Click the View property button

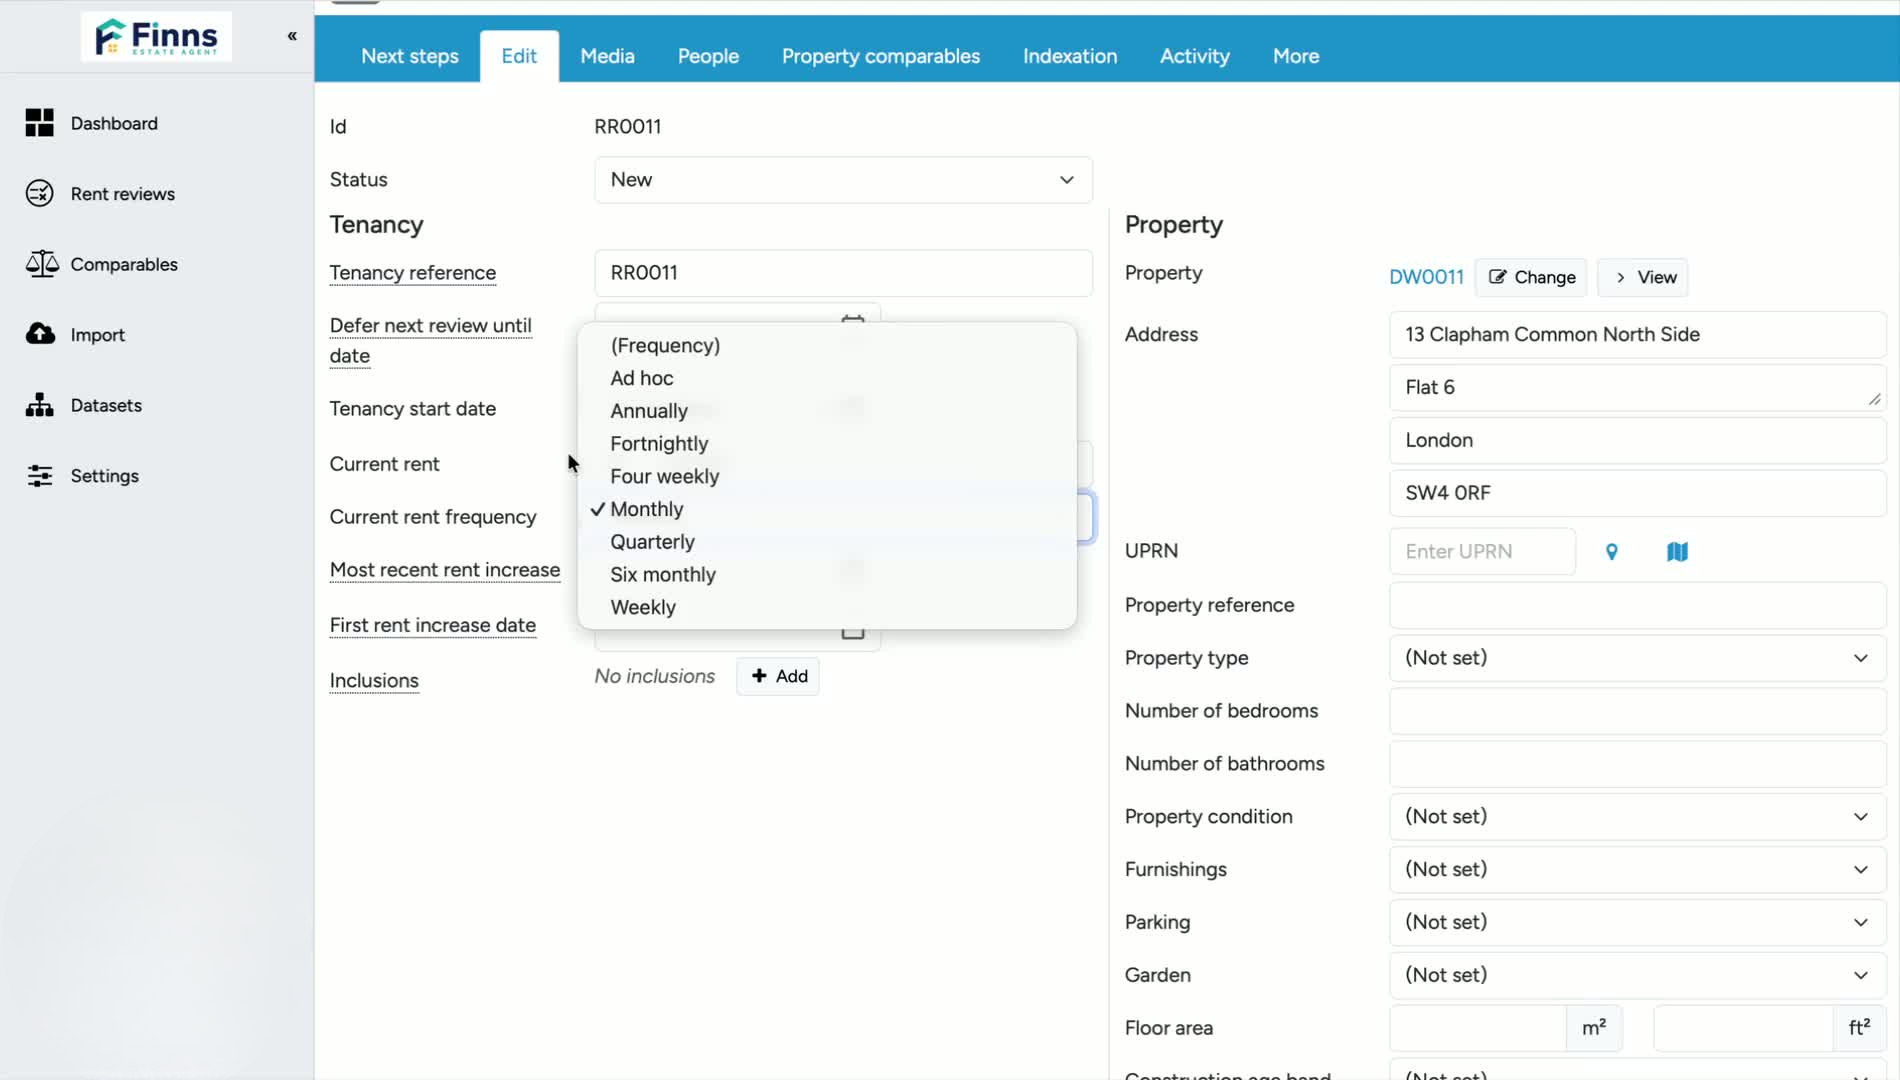point(1643,277)
